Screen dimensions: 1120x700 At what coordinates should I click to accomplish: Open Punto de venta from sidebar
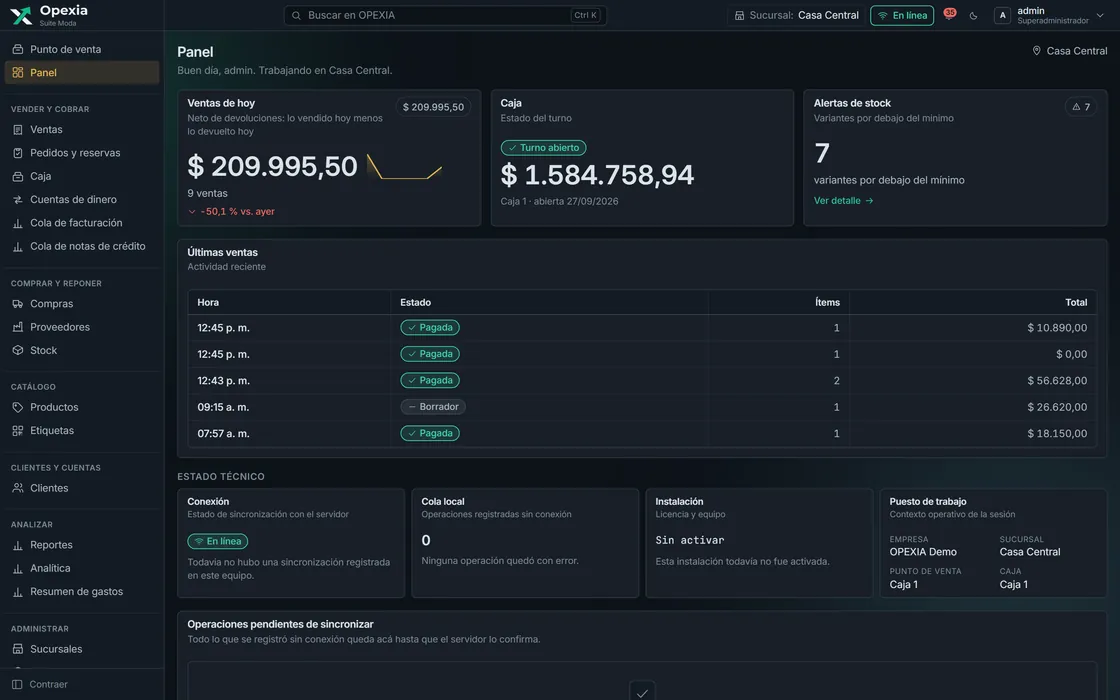[81, 49]
